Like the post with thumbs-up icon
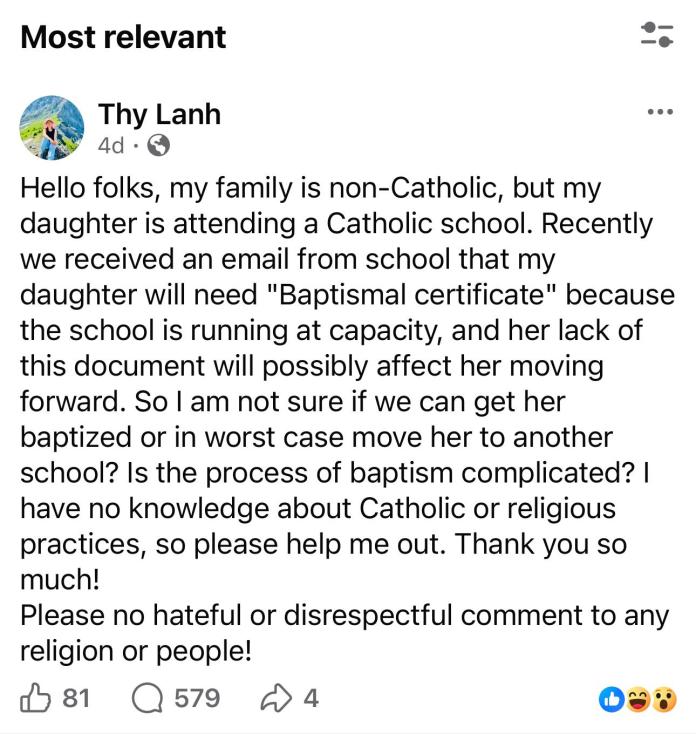This screenshot has height=734, width=696. 36,697
